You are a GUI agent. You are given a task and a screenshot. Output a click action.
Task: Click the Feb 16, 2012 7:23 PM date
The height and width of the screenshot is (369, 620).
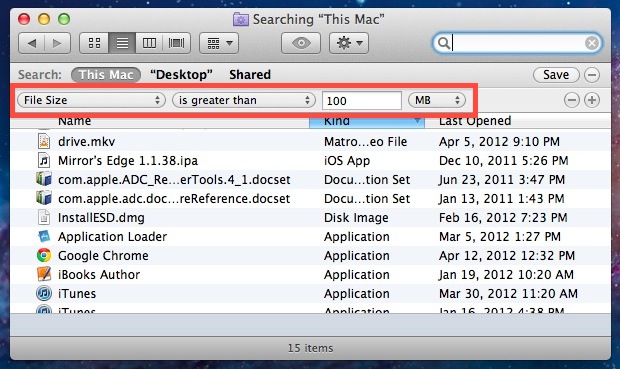click(503, 218)
